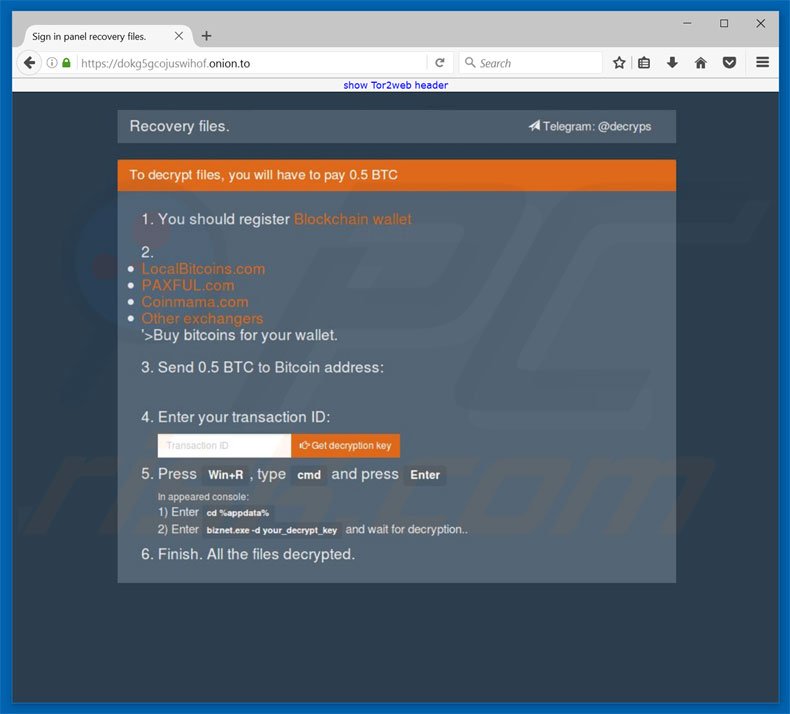Reload the page with the refresh icon
Viewport: 790px width, 714px height.
[x=440, y=62]
